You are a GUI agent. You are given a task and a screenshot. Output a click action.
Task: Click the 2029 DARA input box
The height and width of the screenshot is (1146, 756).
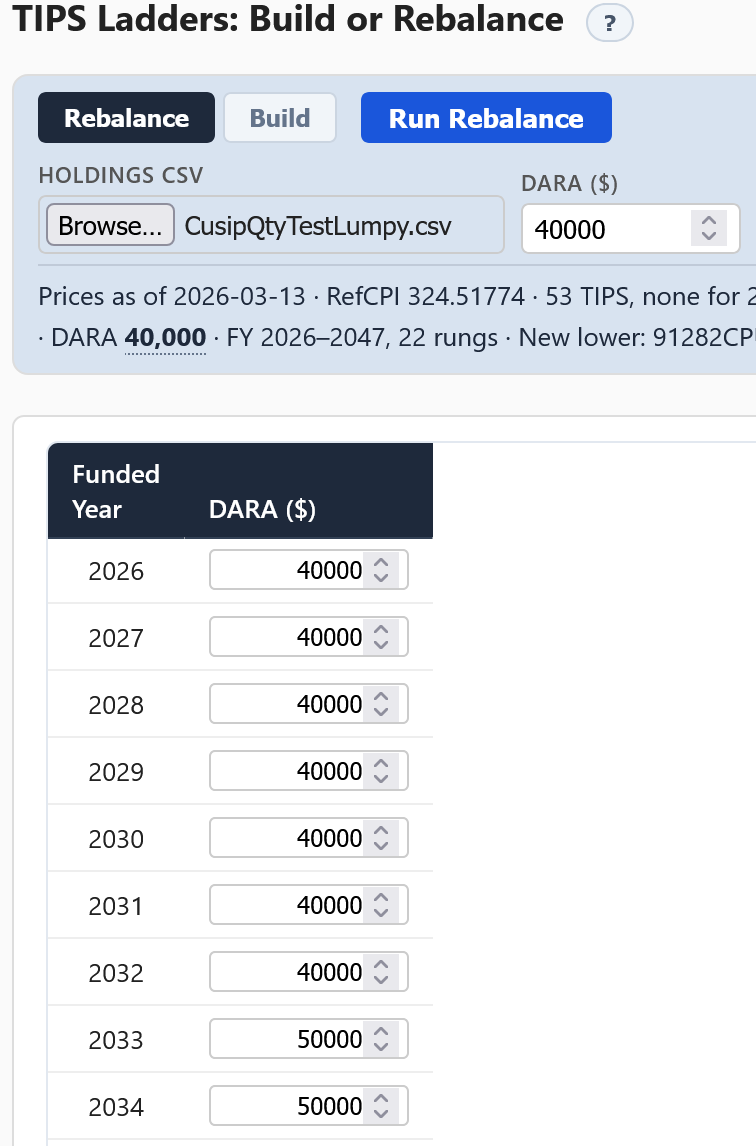point(309,771)
